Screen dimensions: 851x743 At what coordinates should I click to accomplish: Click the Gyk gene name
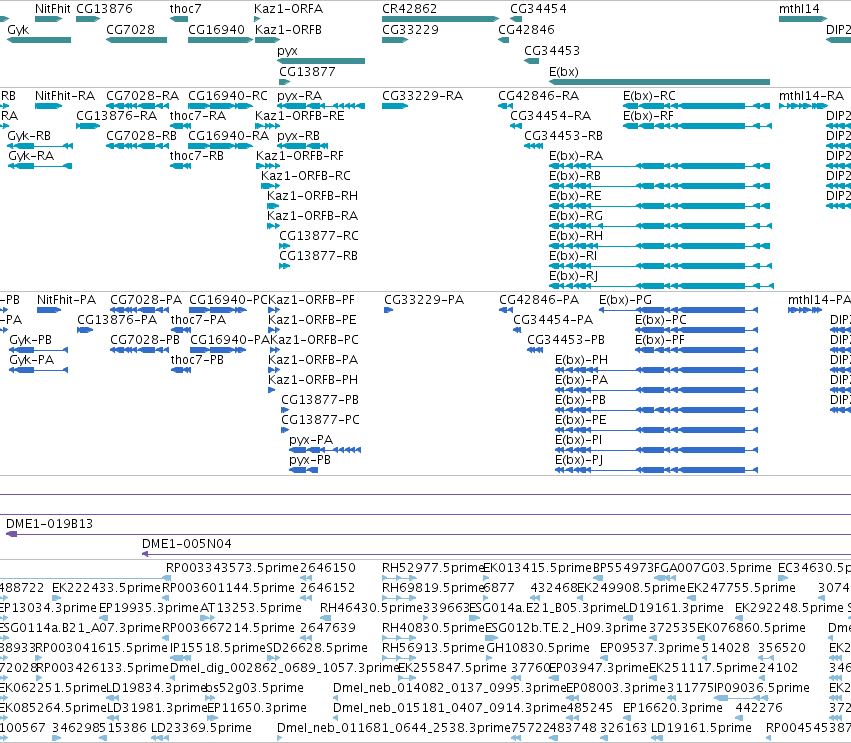point(18,30)
